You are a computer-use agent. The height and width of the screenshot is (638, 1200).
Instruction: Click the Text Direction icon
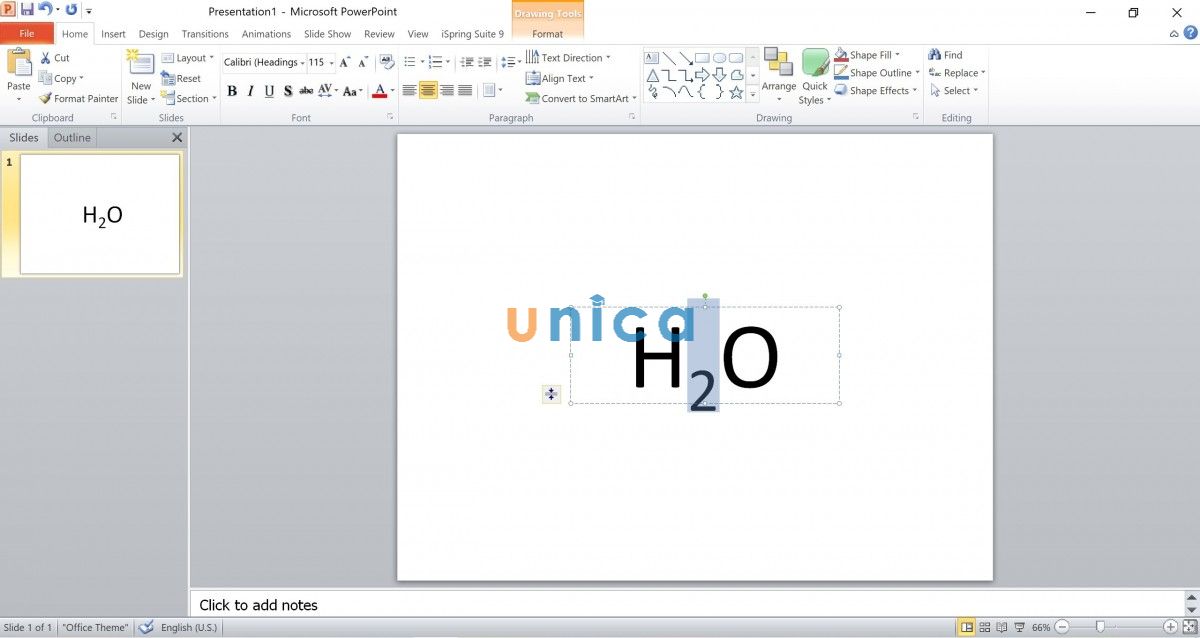pyautogui.click(x=536, y=57)
